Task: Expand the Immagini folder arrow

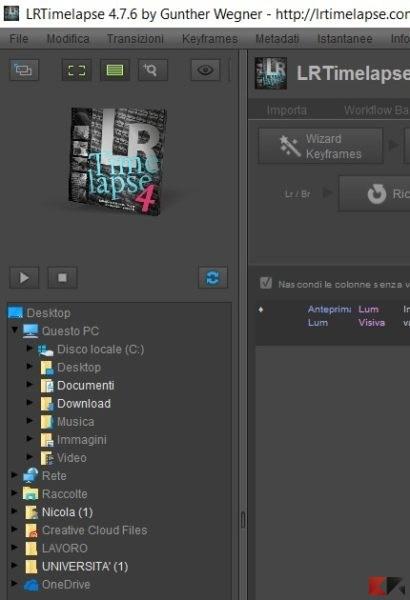Action: (29, 438)
